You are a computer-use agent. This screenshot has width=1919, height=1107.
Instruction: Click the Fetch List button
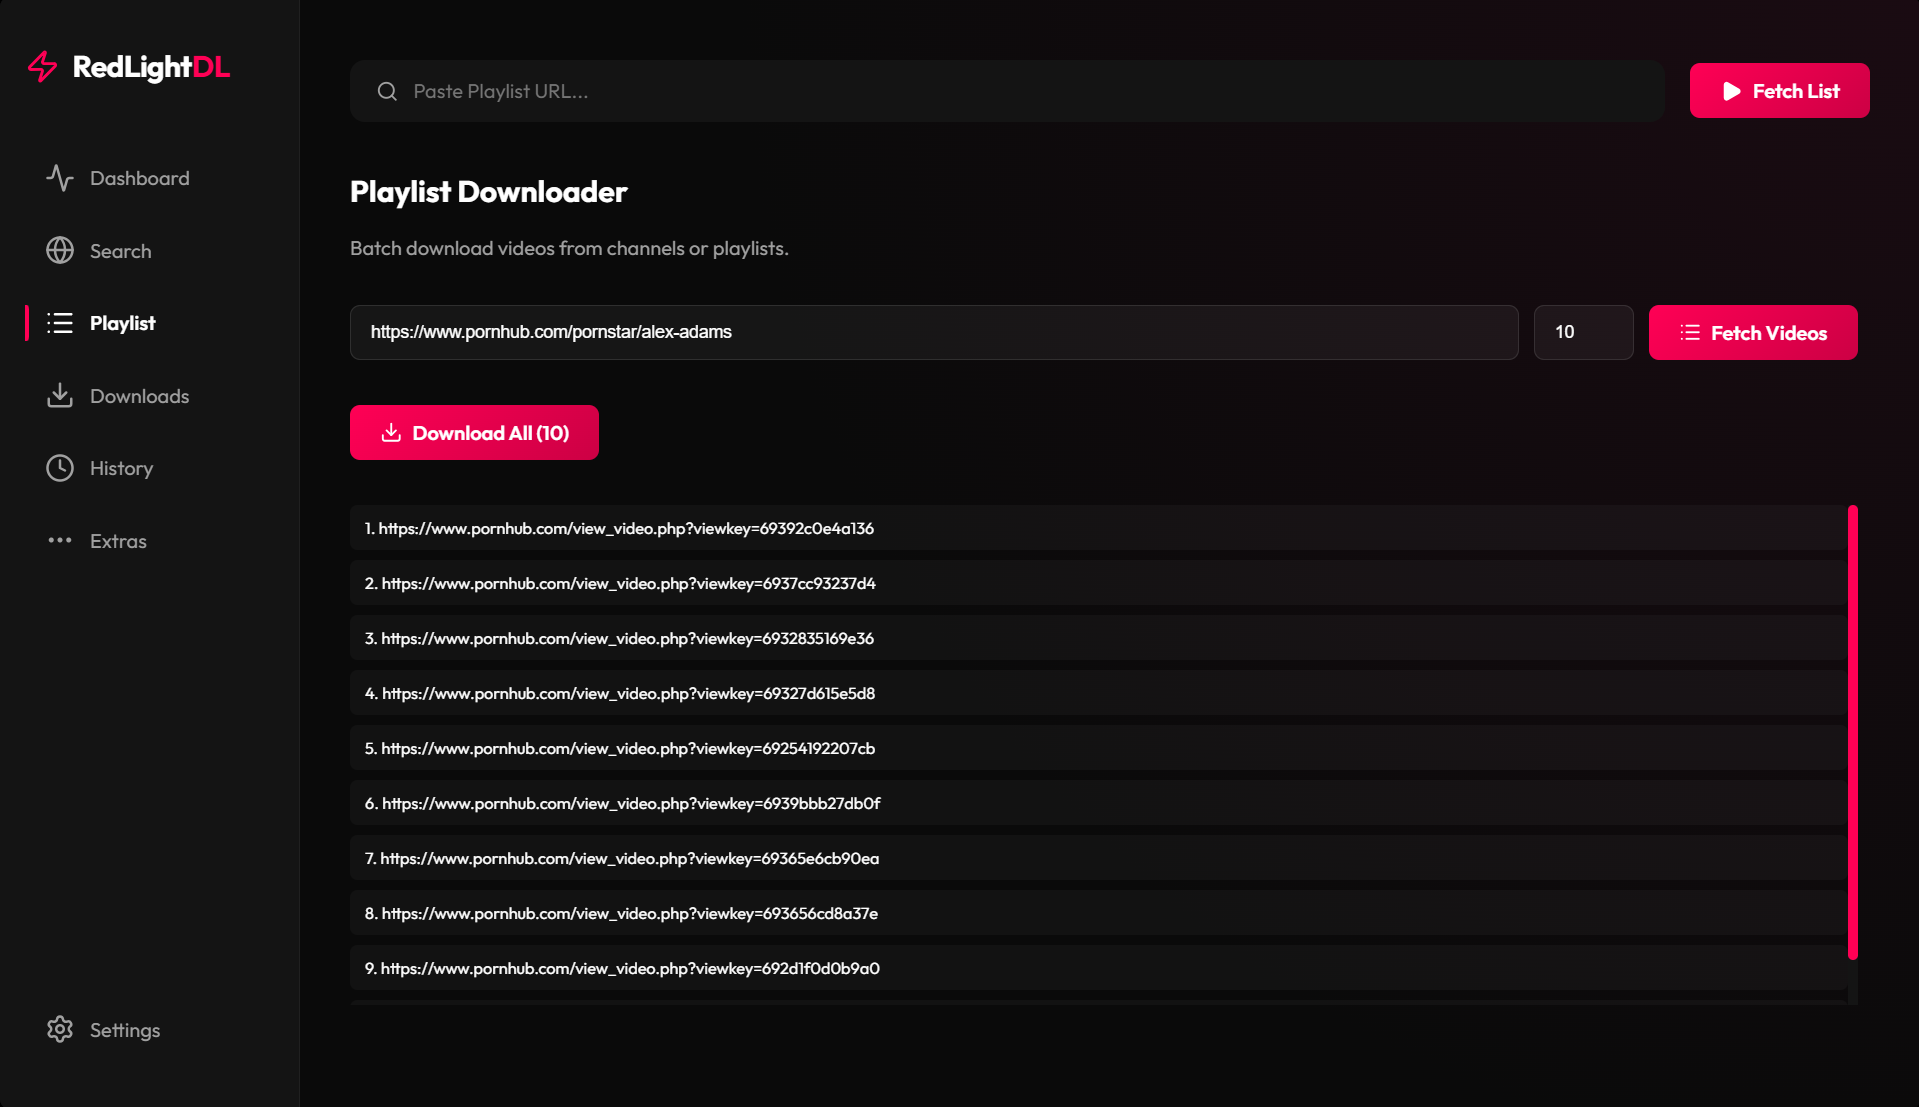click(x=1779, y=91)
